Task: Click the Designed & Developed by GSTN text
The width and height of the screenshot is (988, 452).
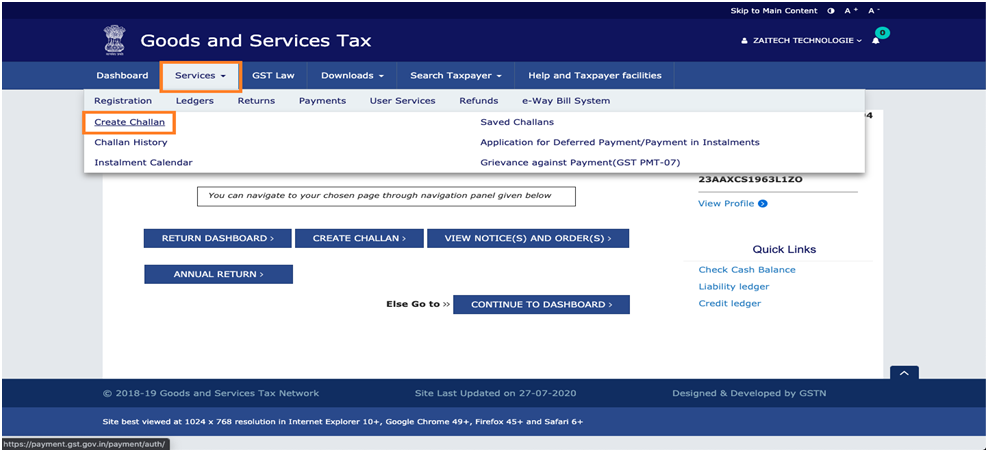Action: pyautogui.click(x=749, y=393)
